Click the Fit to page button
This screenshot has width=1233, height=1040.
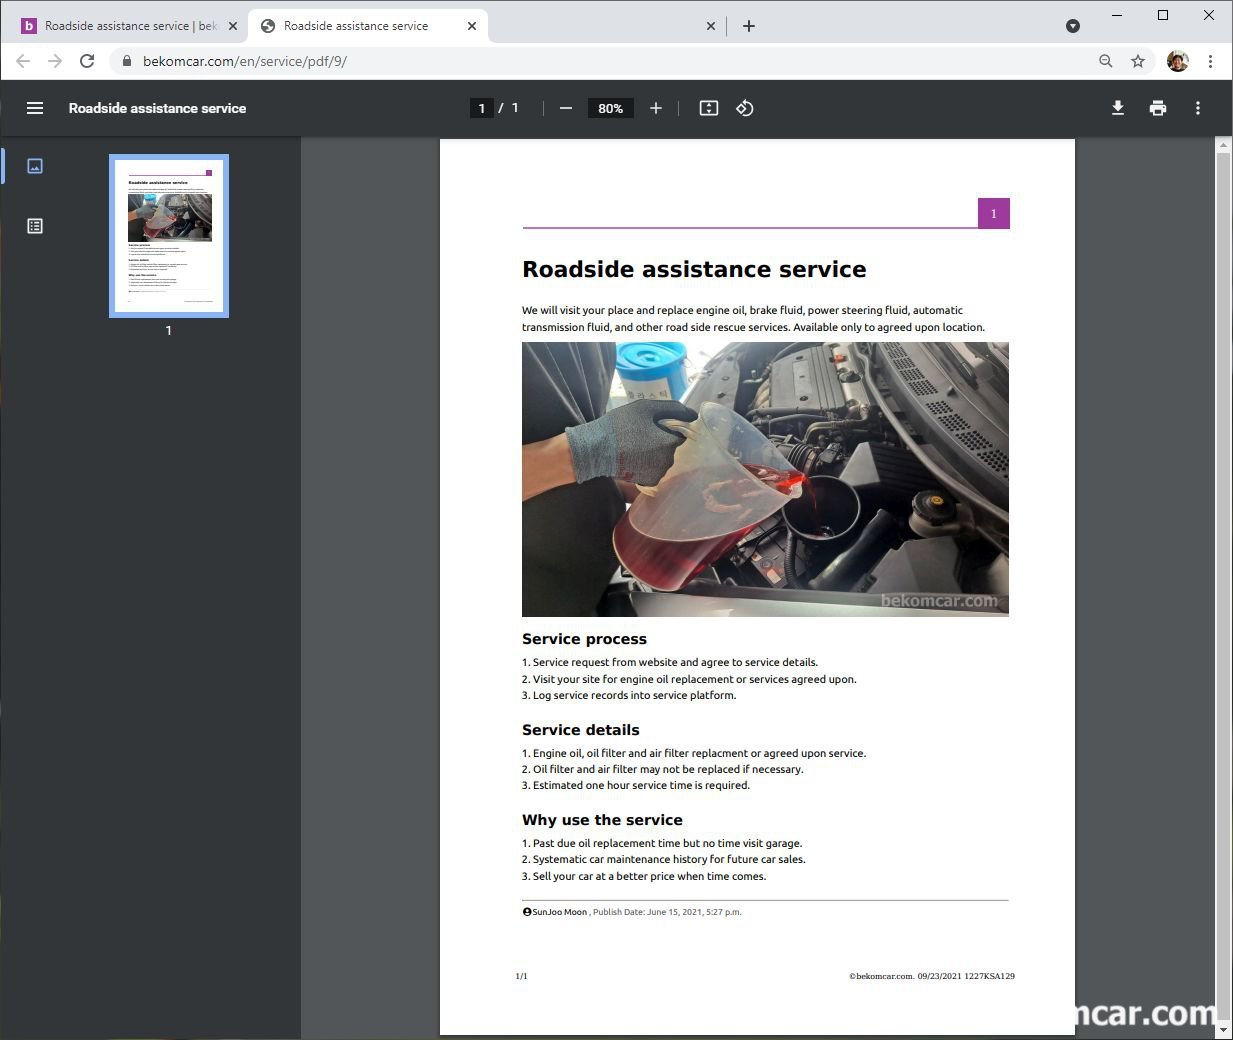coord(709,108)
